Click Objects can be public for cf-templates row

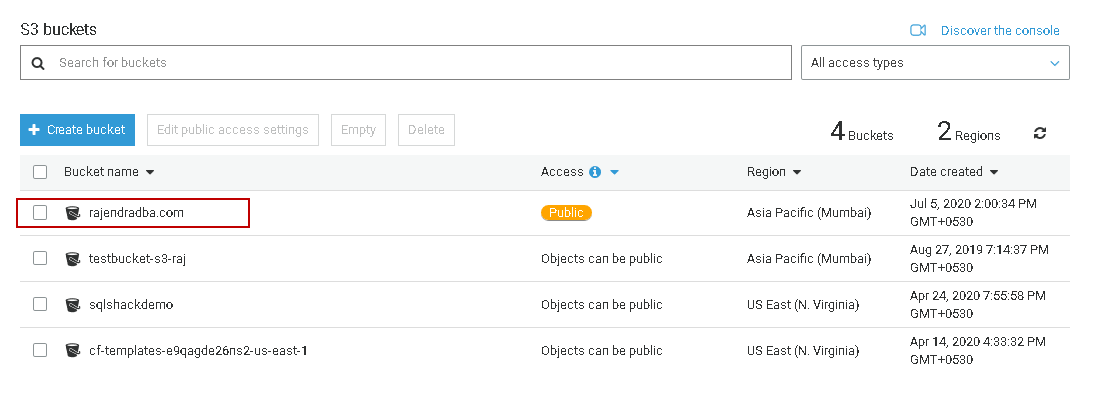pyautogui.click(x=601, y=351)
